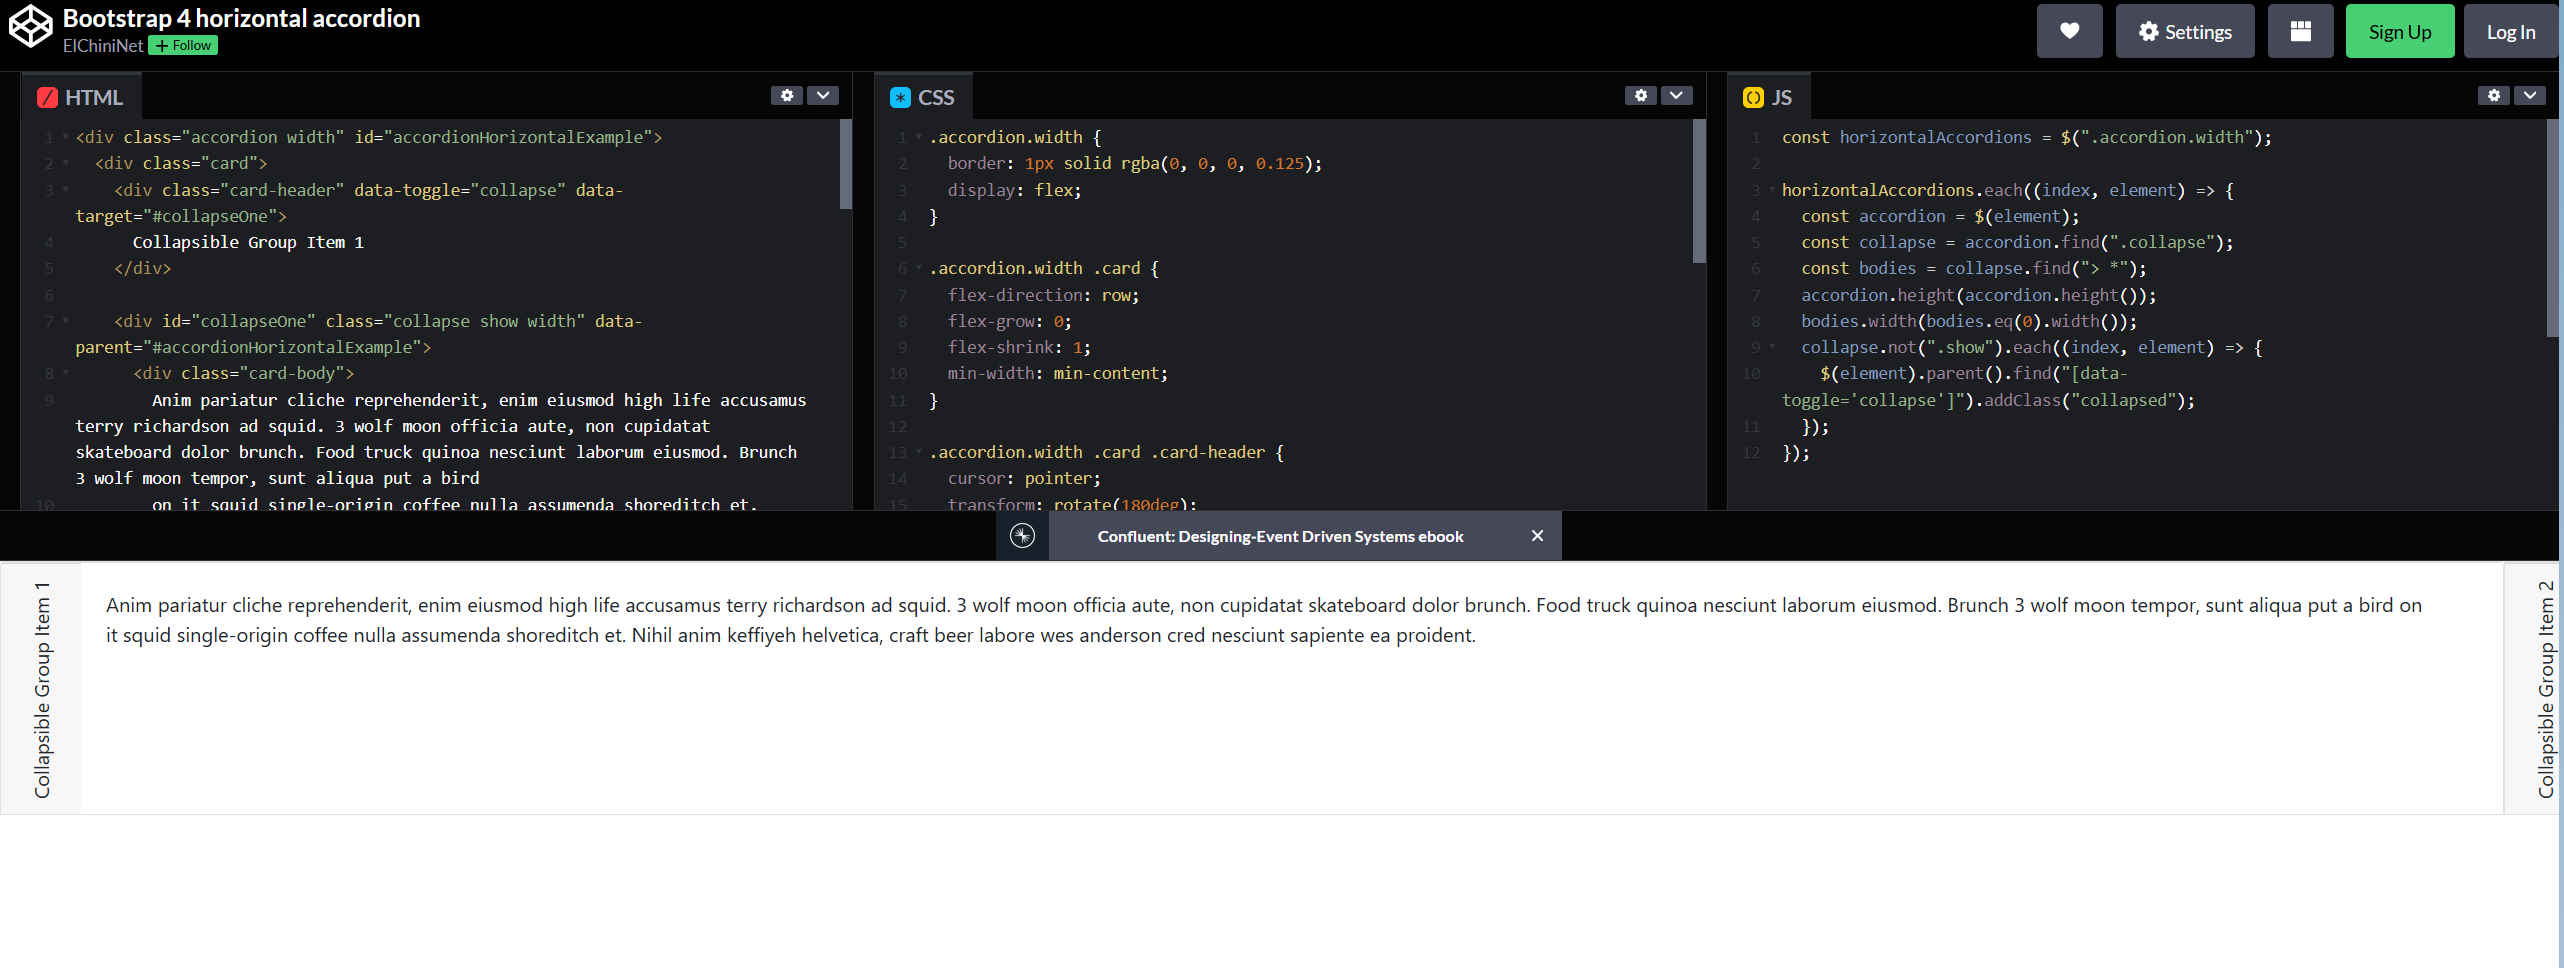The image size is (2564, 968).
Task: Click the HTML slash icon
Action: 47,97
